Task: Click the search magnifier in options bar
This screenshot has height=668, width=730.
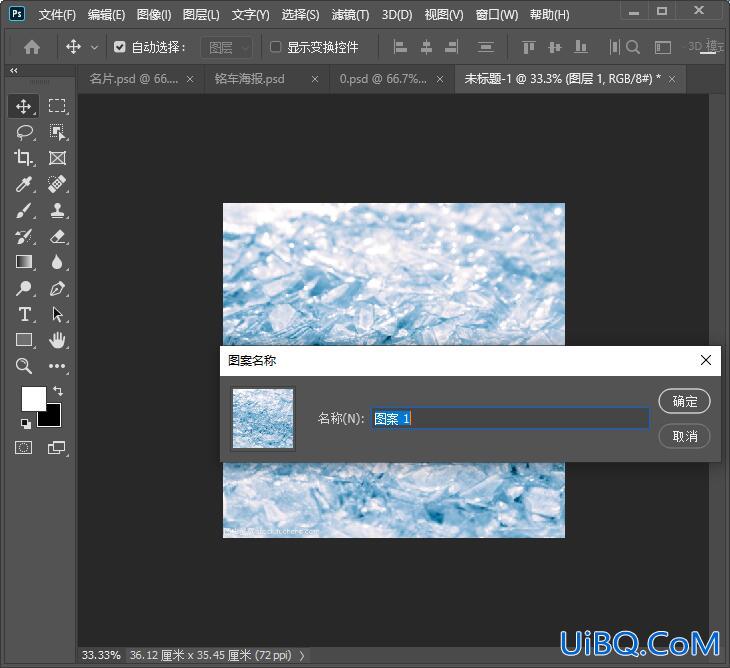Action: coord(633,47)
